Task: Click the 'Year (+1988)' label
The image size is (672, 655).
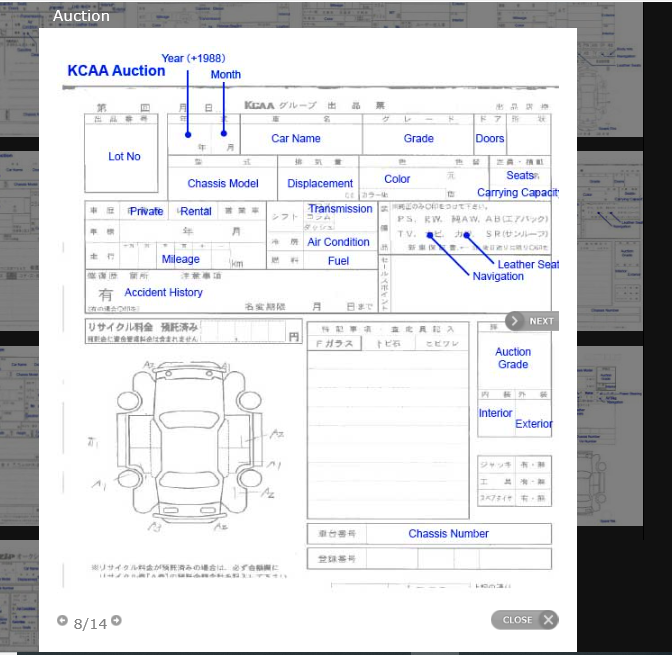Action: [x=193, y=58]
